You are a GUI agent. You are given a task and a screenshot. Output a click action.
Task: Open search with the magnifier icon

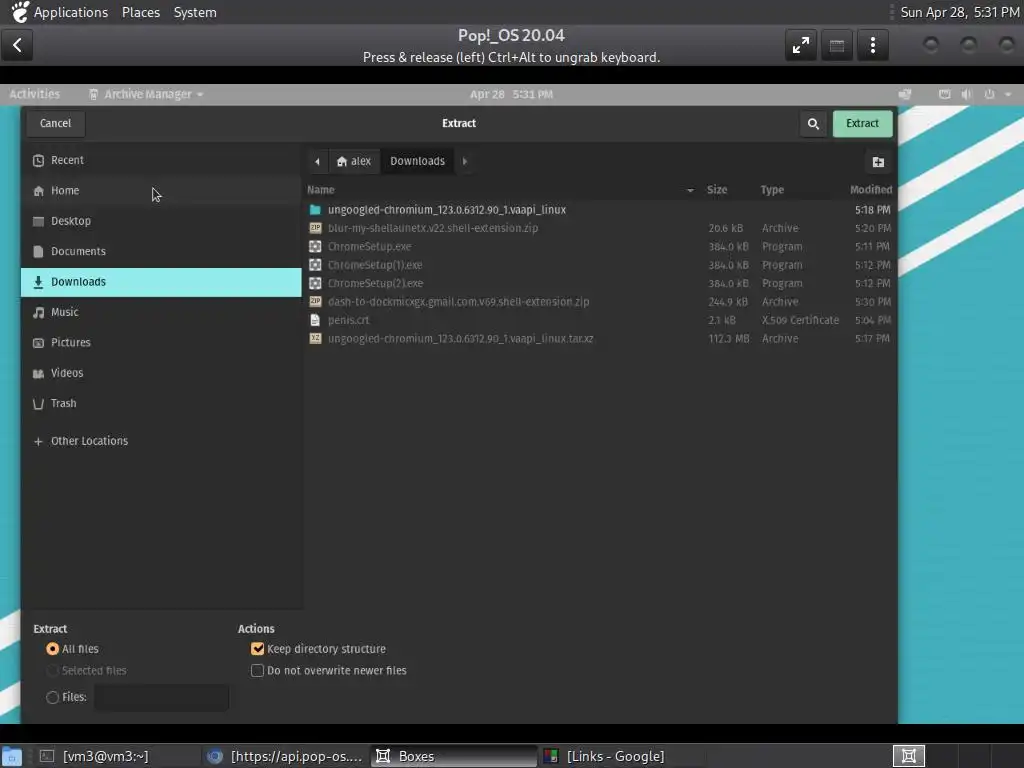point(813,123)
